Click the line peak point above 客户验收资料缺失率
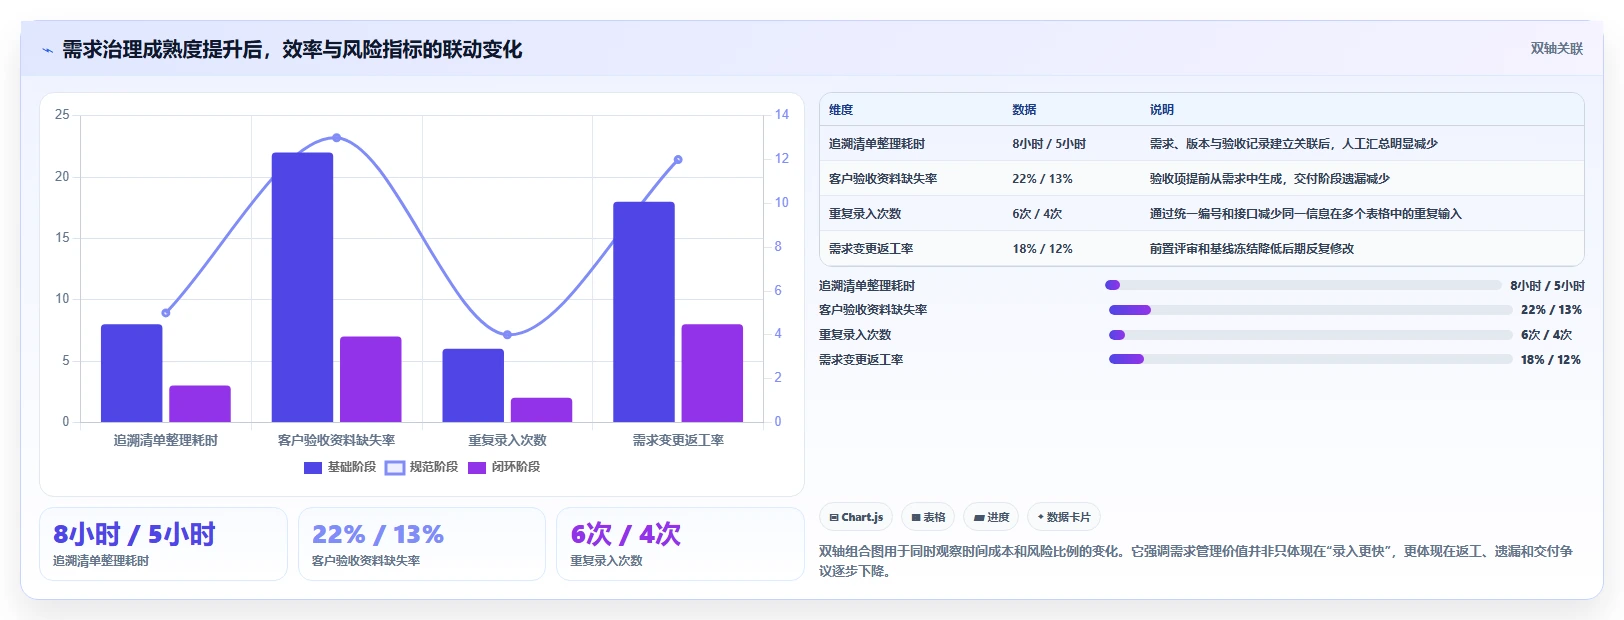The image size is (1624, 620). [x=336, y=138]
